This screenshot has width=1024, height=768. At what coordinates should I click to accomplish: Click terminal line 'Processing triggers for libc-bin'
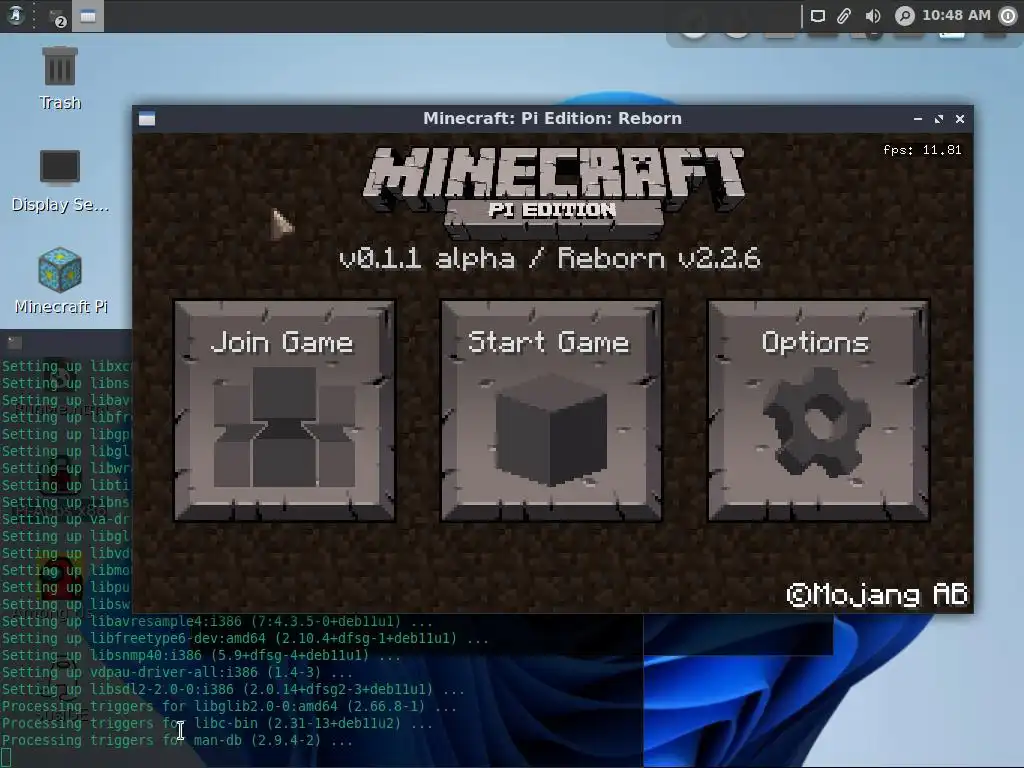tap(217, 723)
